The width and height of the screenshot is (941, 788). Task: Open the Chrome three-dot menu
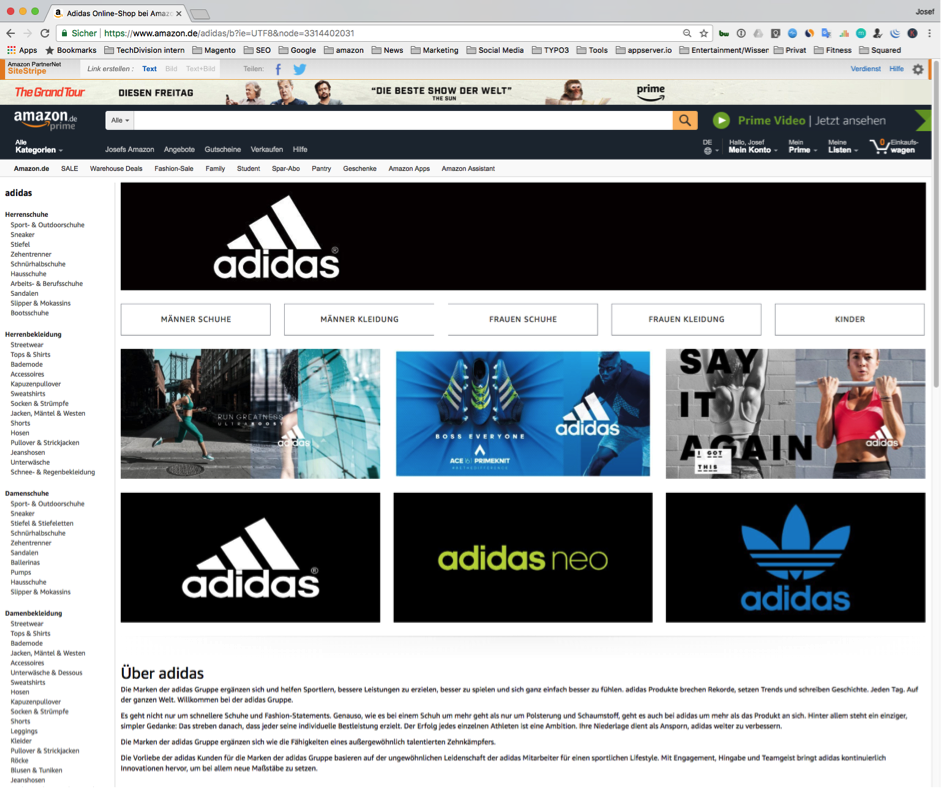click(x=929, y=34)
